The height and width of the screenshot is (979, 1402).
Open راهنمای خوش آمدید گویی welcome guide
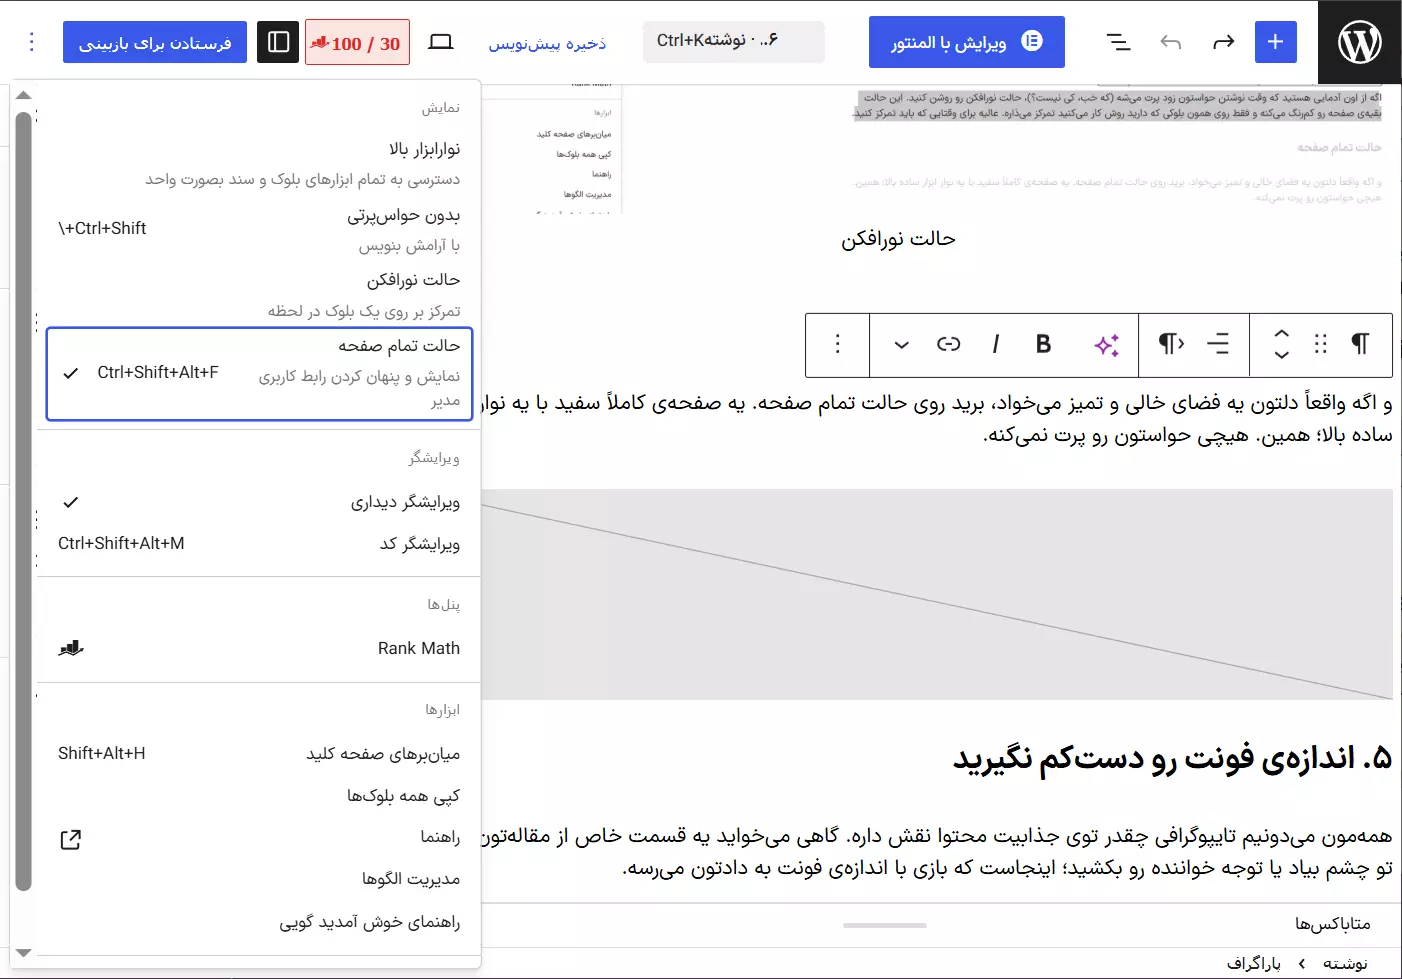click(x=259, y=922)
